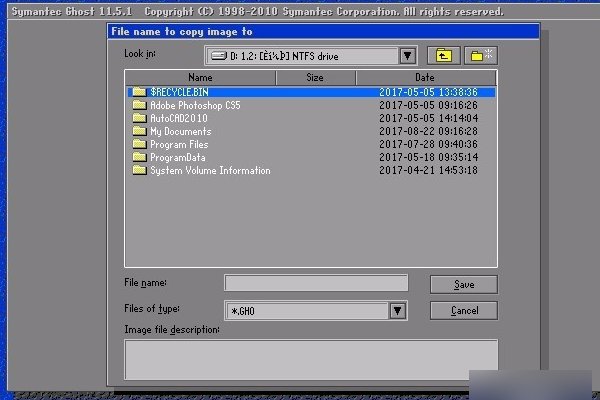The image size is (600, 400).
Task: Click the Adobe Photoshop CS5 folder icon
Action: [x=139, y=105]
